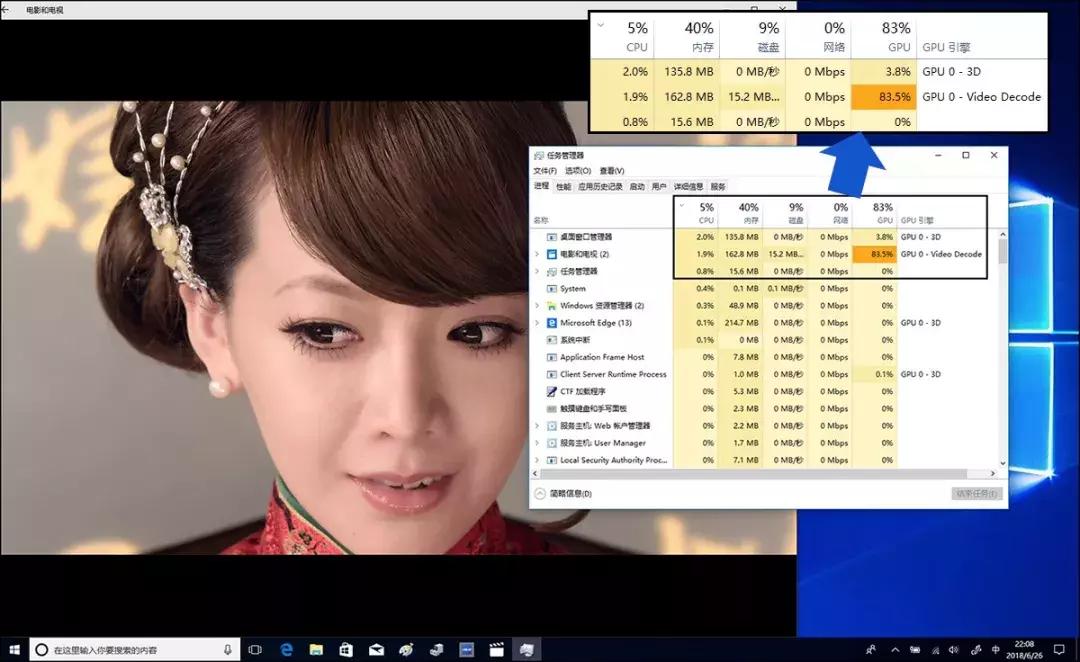Viewport: 1080px width, 662px height.
Task: Sort processes by 磁盘 column header
Action: point(785,213)
